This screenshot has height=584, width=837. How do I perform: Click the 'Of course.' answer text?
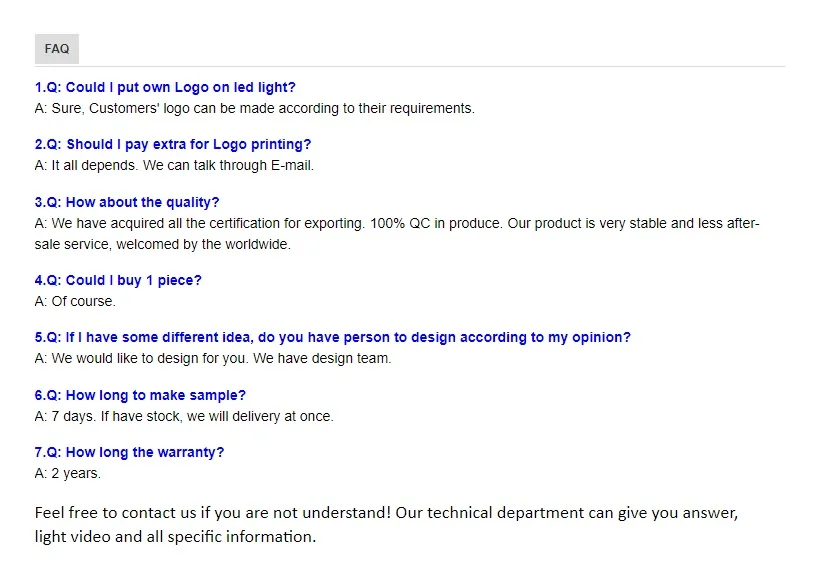pos(72,301)
